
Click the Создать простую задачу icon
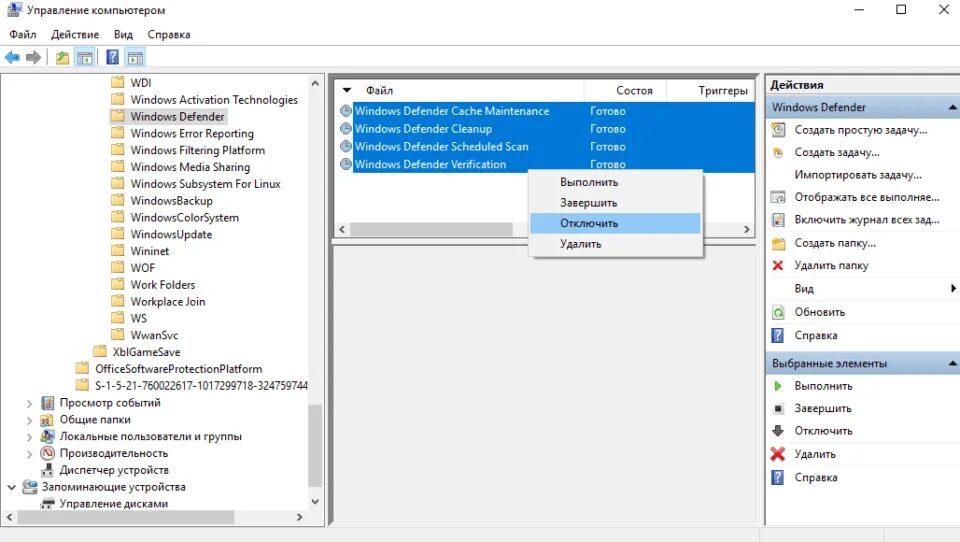click(x=778, y=130)
